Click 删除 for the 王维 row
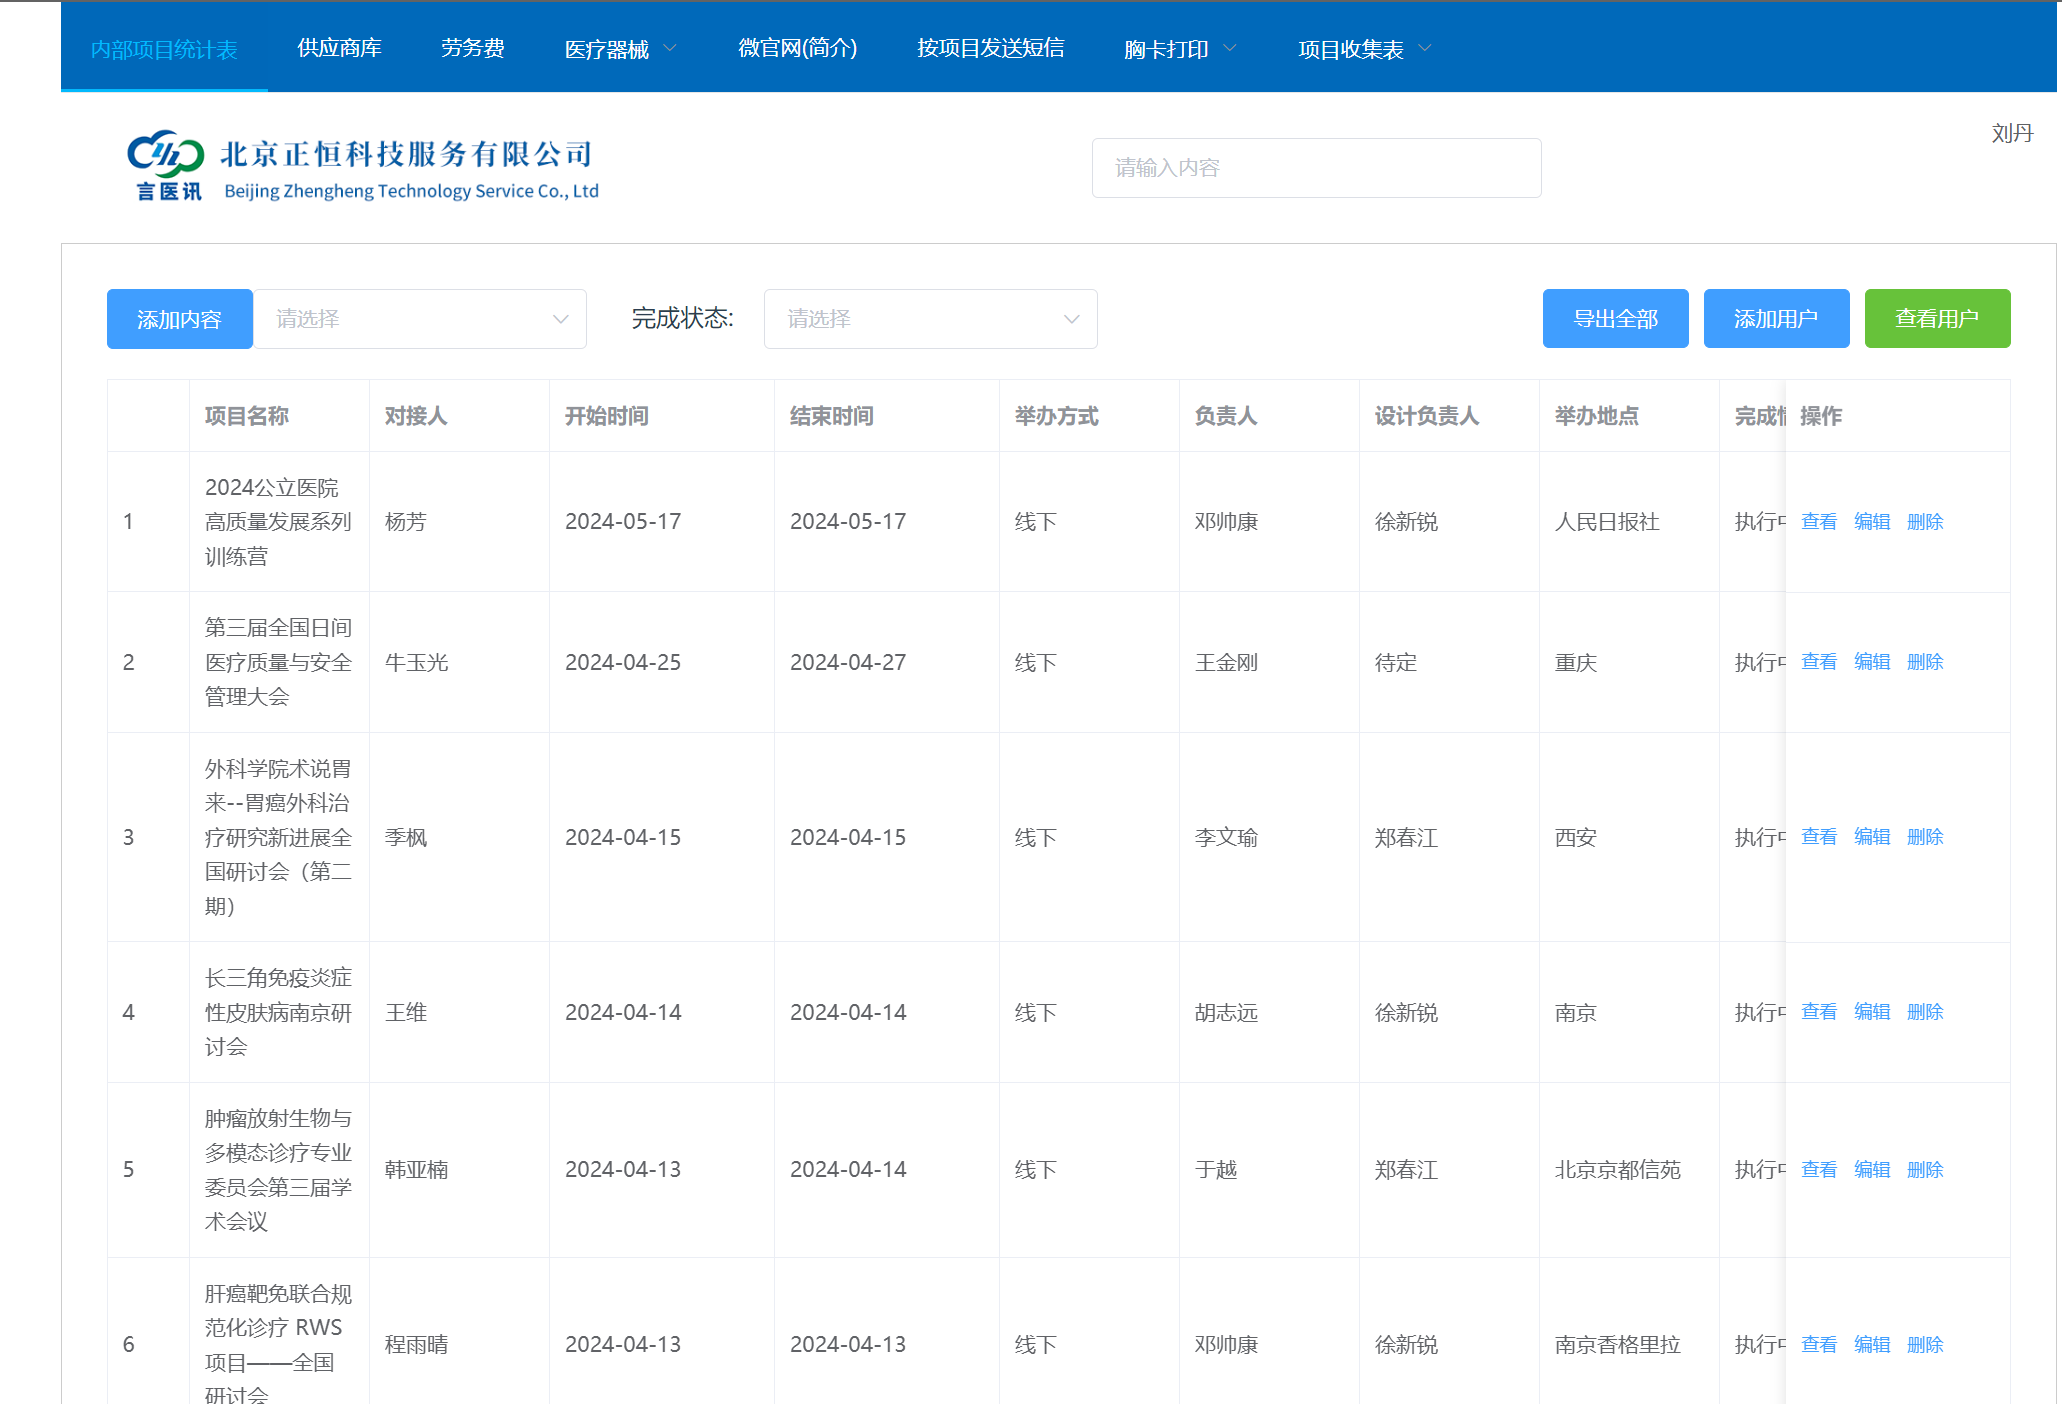2062x1404 pixels. pos(1925,1012)
